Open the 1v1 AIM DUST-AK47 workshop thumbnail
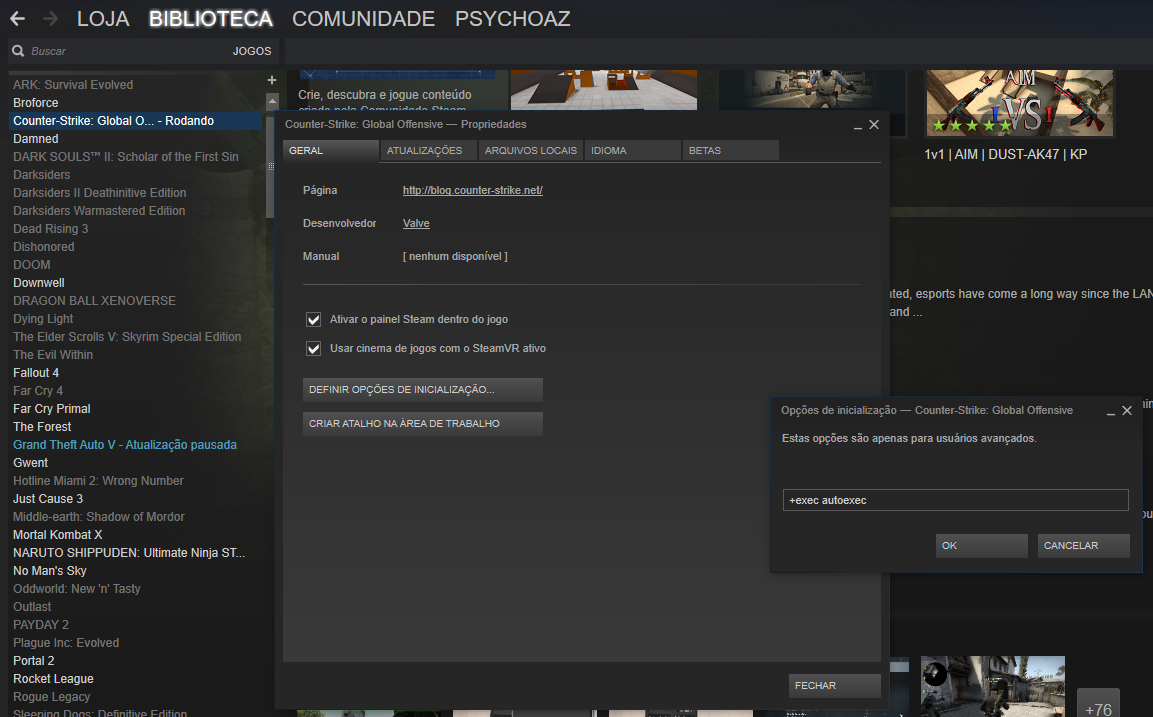The width and height of the screenshot is (1153, 717). coord(1019,103)
